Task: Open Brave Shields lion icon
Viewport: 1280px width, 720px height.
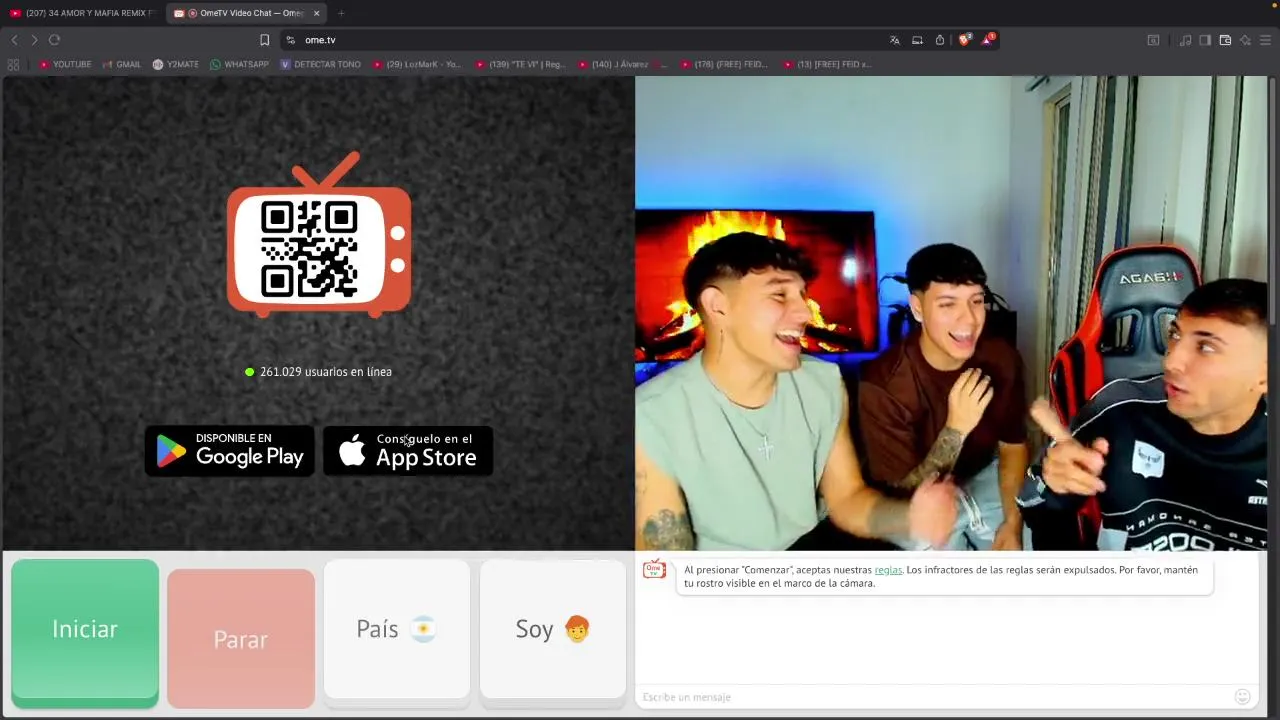Action: pos(965,40)
